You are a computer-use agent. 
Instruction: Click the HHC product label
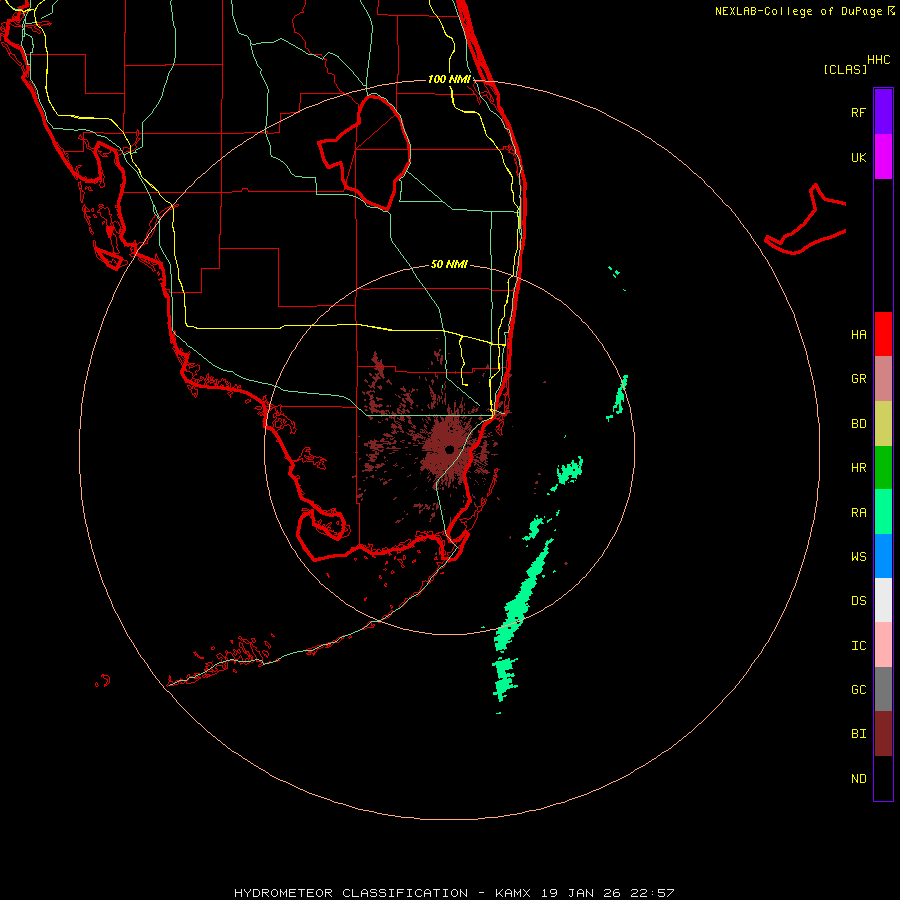tap(878, 60)
